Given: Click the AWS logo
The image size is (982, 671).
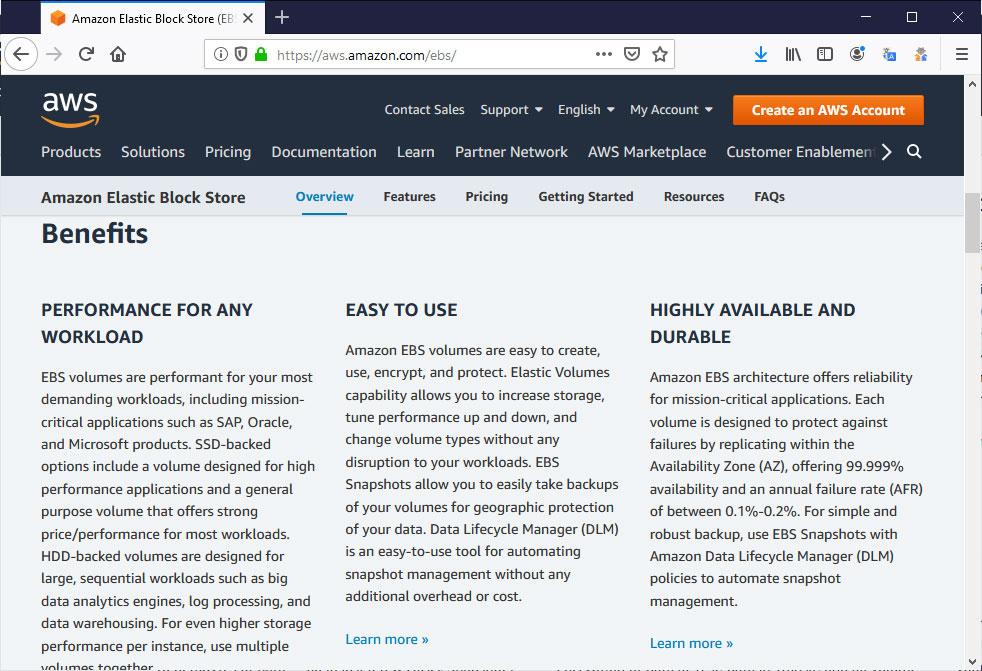Looking at the screenshot, I should [70, 110].
